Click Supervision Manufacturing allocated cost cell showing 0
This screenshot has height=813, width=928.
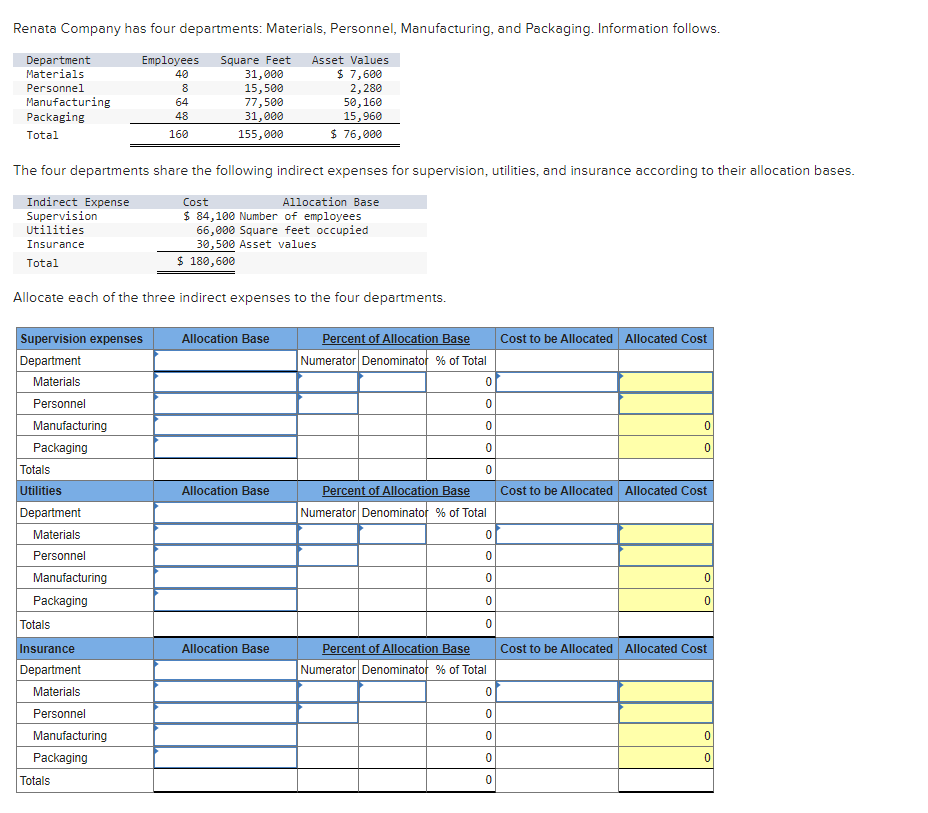tap(666, 425)
